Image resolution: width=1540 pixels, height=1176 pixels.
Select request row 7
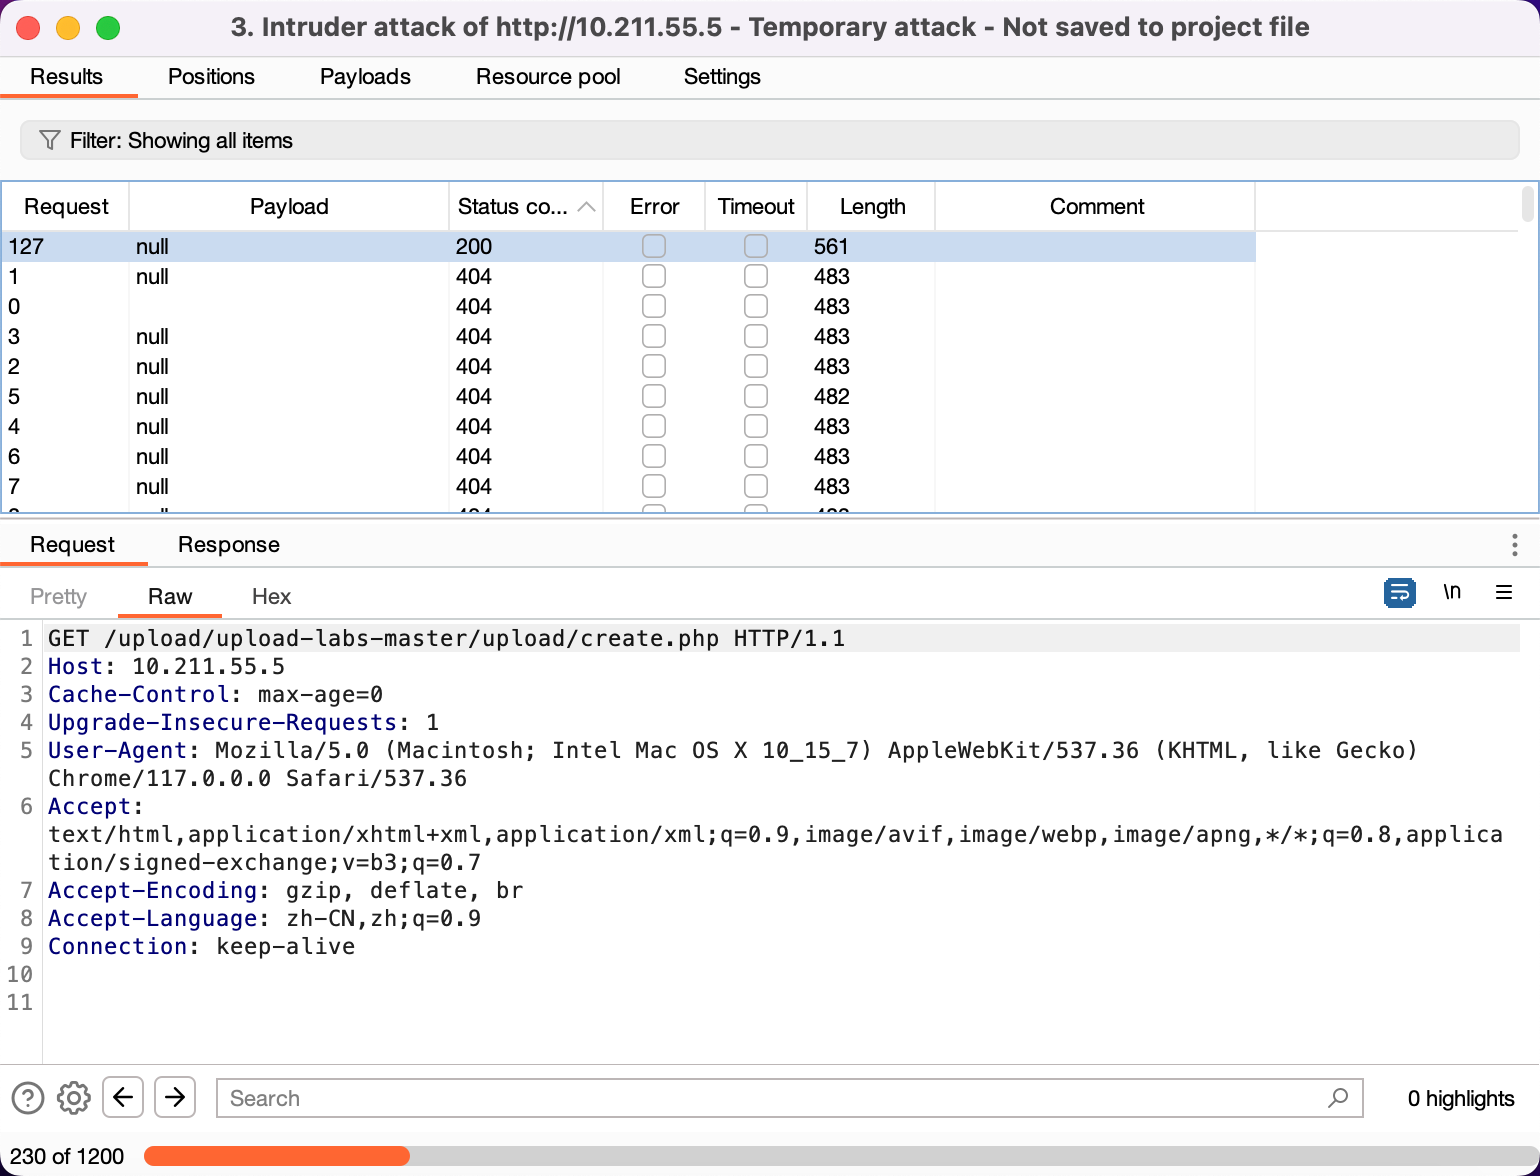click(x=628, y=486)
